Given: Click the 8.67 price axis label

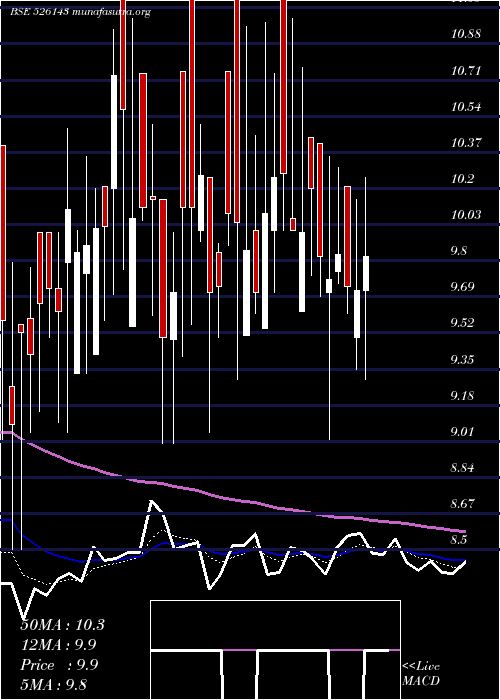Looking at the screenshot, I should click(x=462, y=504).
